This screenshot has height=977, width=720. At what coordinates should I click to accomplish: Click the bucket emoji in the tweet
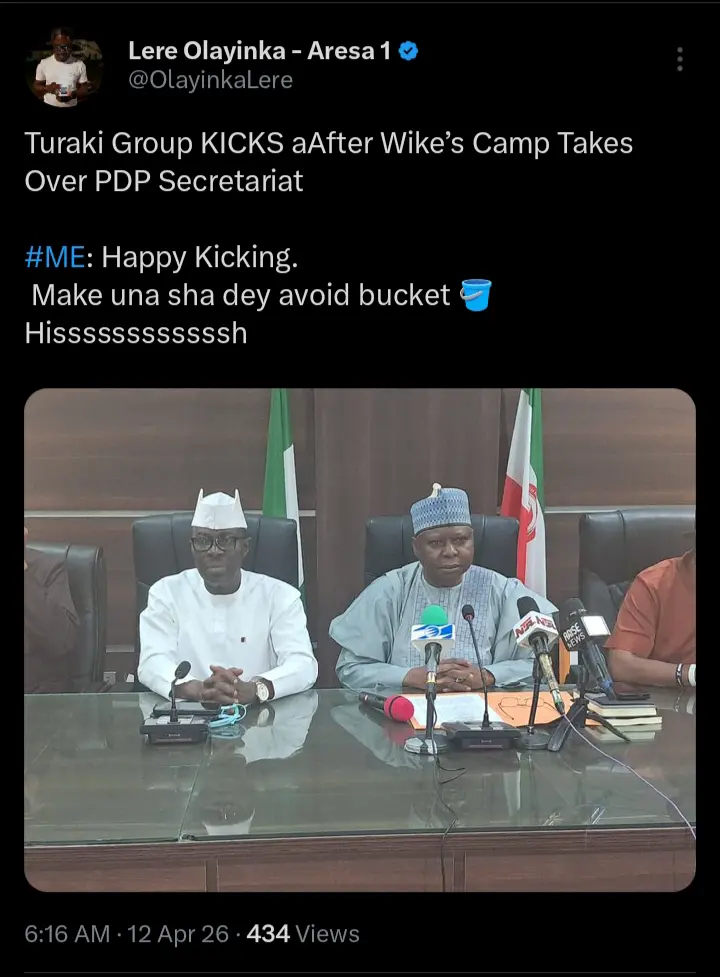click(476, 296)
